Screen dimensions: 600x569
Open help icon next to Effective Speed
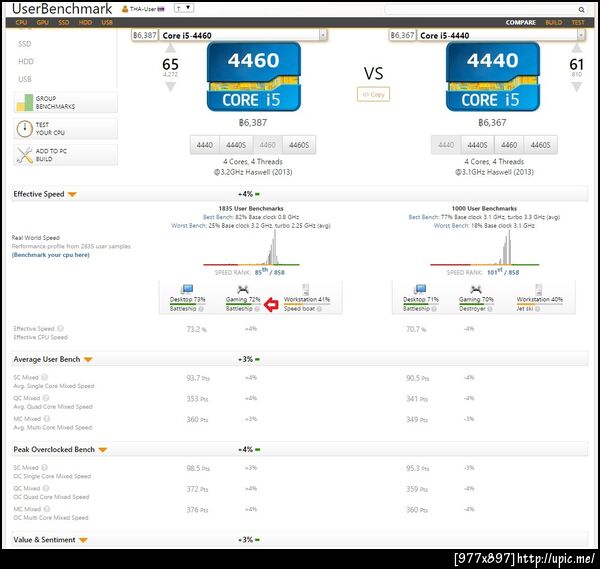point(60,328)
